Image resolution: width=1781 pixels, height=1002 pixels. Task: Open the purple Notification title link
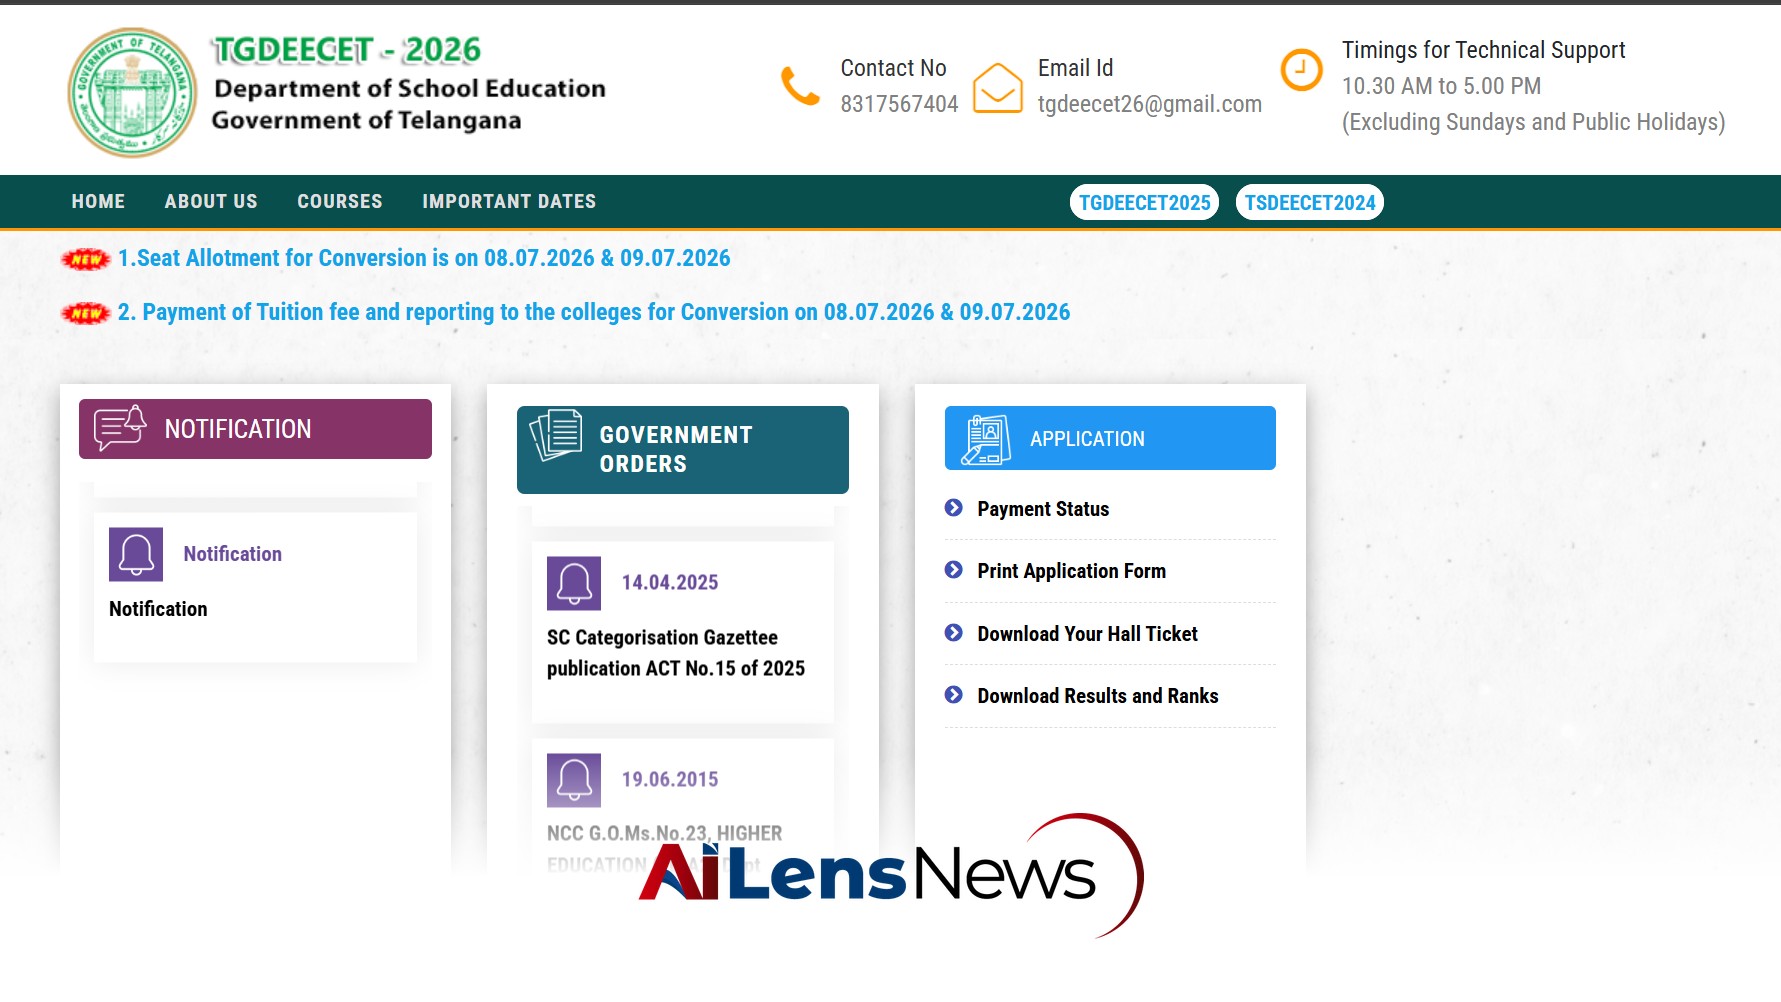[232, 554]
